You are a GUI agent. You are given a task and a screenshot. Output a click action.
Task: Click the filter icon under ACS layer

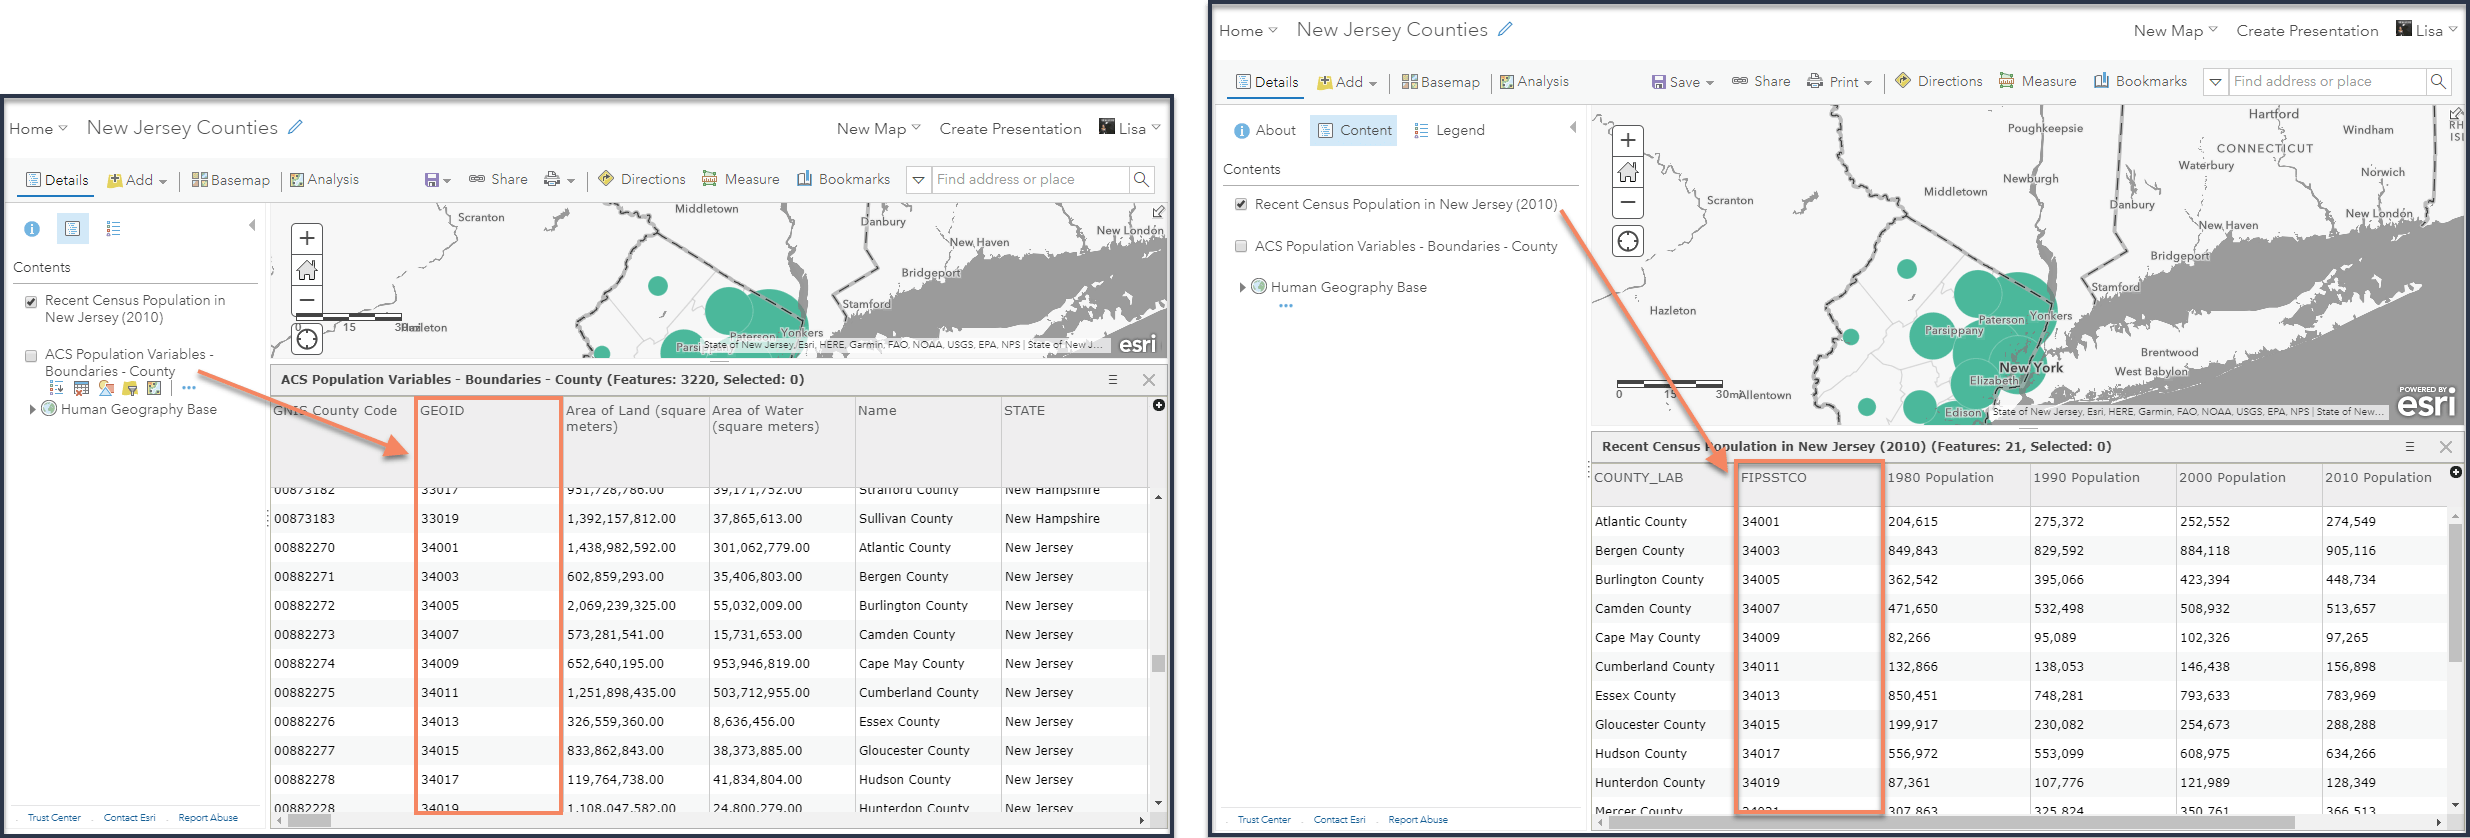tap(129, 388)
